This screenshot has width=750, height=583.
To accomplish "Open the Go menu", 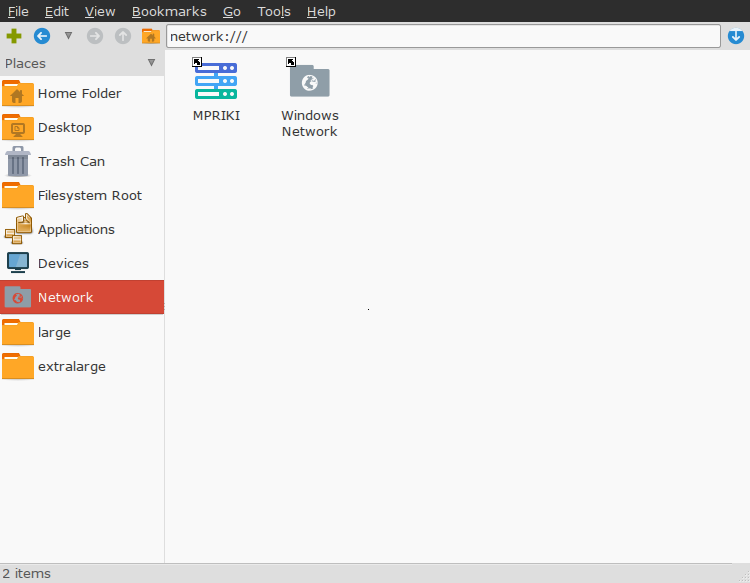I will pos(232,11).
